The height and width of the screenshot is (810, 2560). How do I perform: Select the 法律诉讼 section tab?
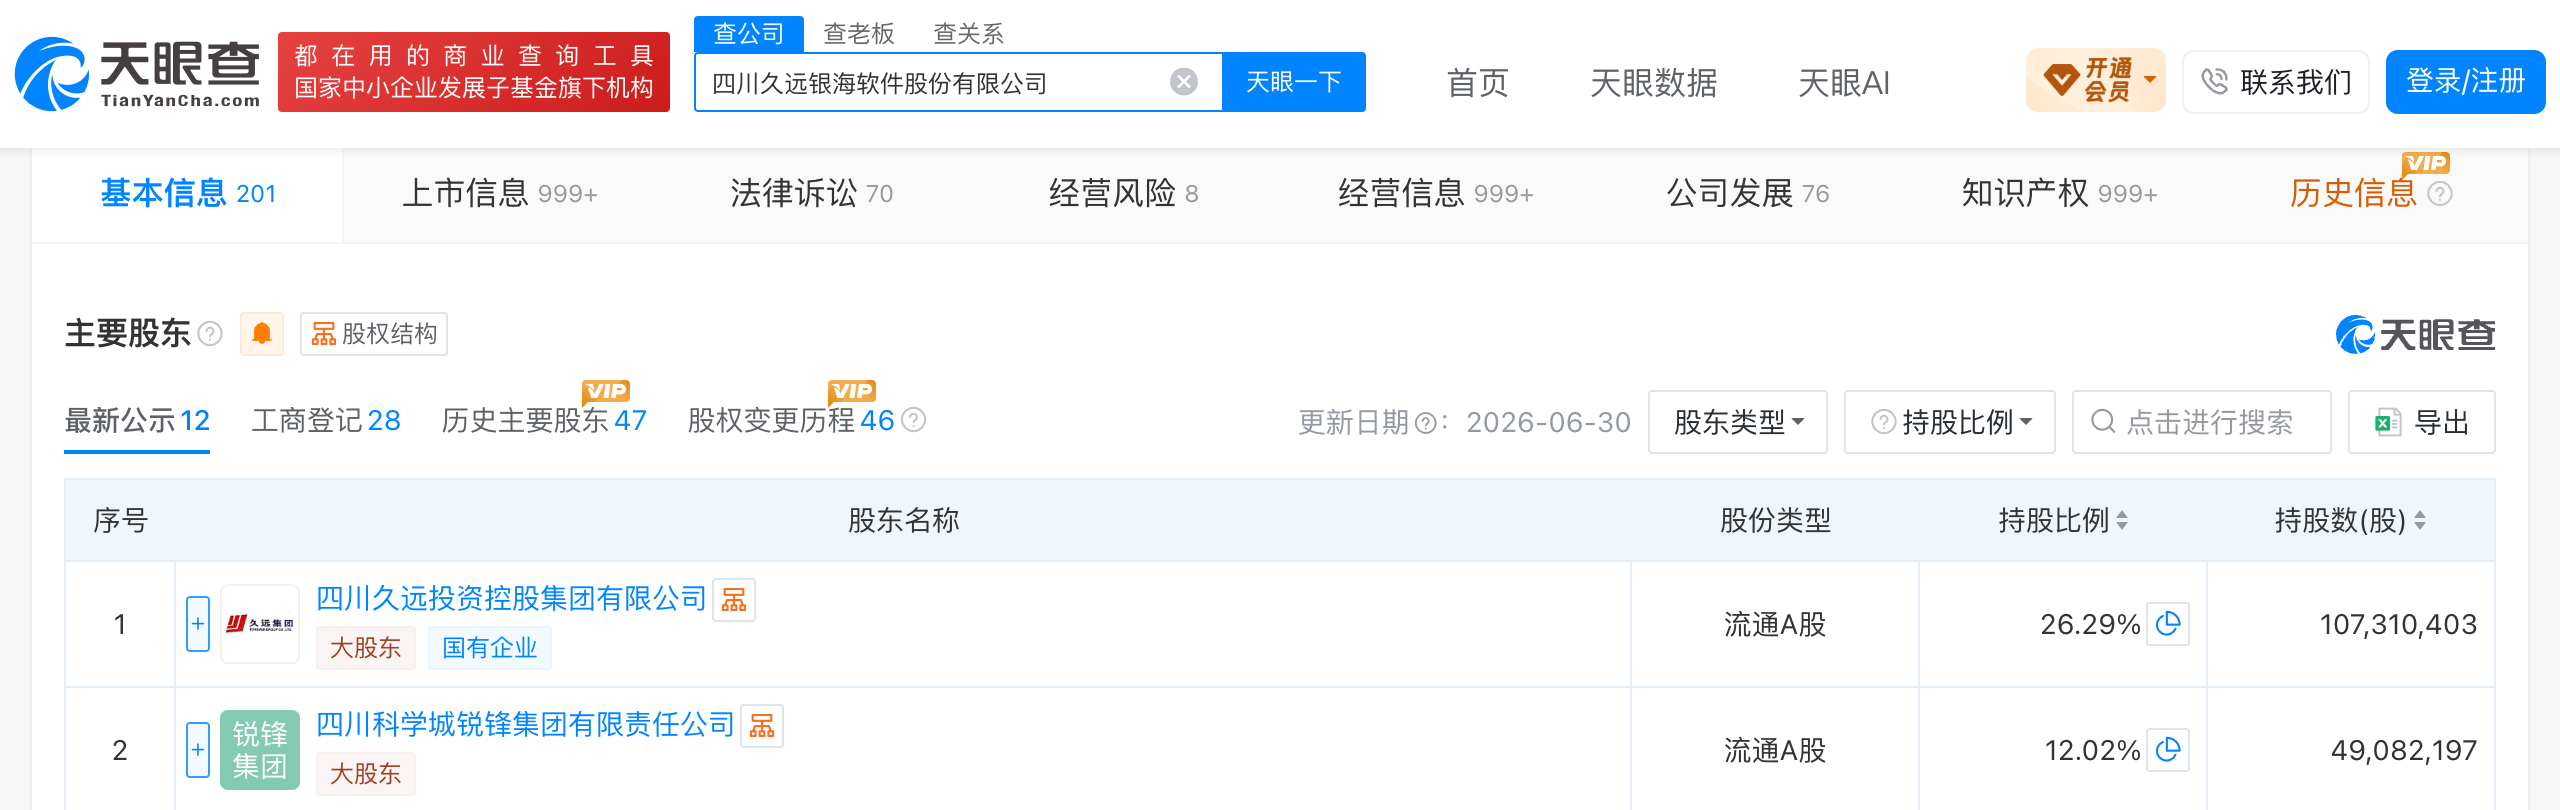pos(811,193)
